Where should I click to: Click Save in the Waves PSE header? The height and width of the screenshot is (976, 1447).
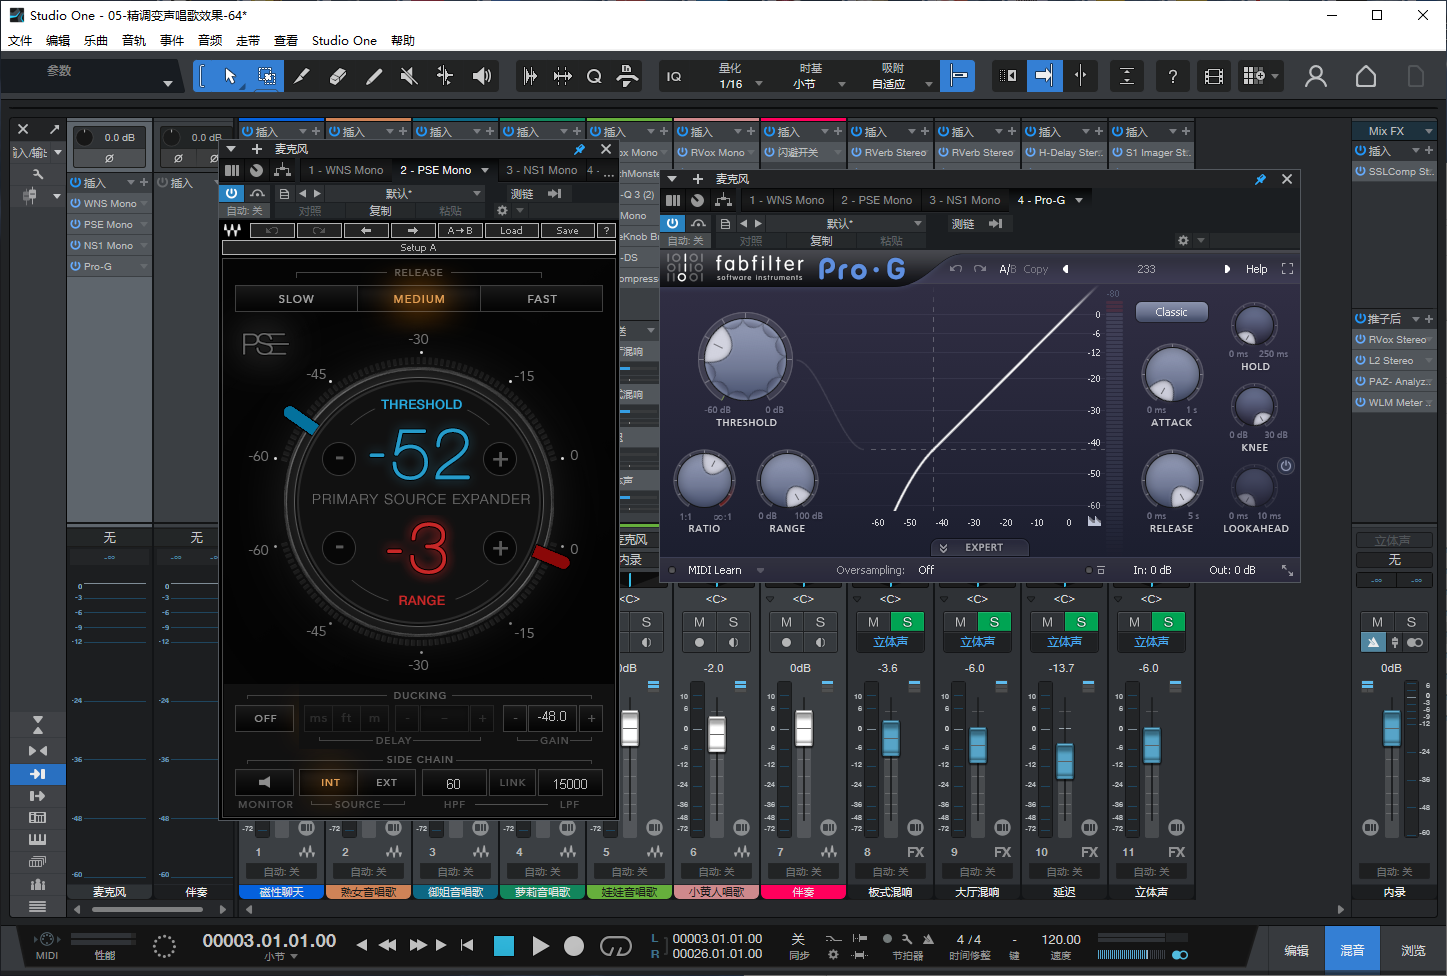tap(567, 230)
